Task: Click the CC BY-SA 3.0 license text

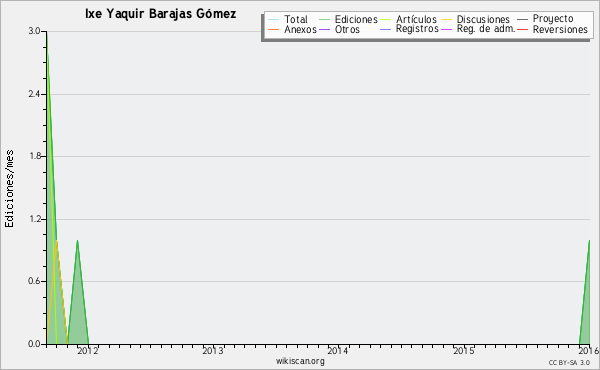Action: [569, 362]
